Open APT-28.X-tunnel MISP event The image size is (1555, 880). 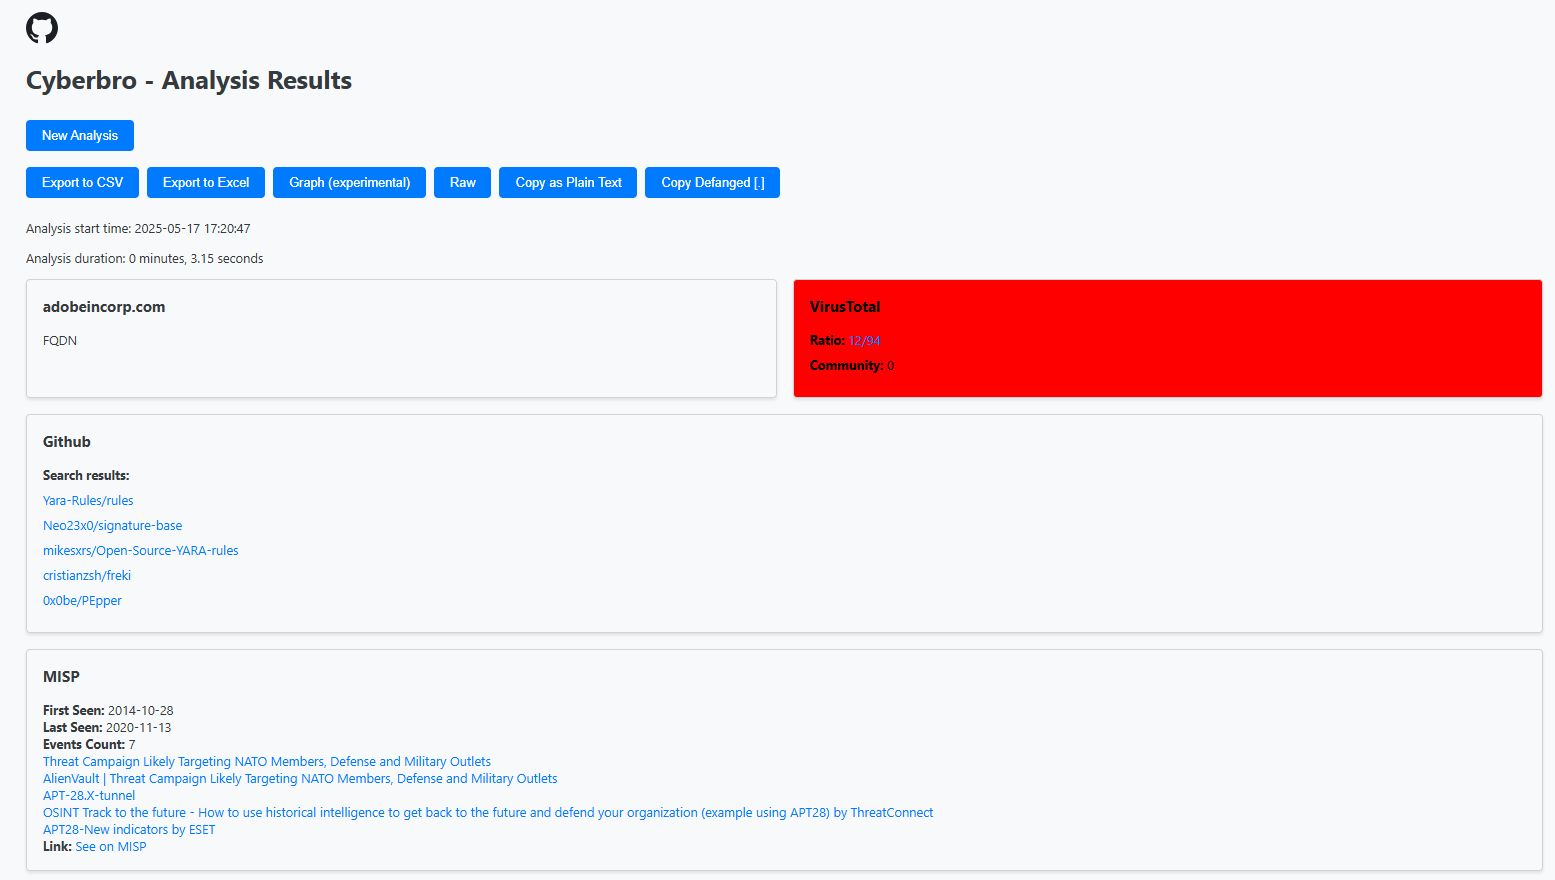click(89, 796)
